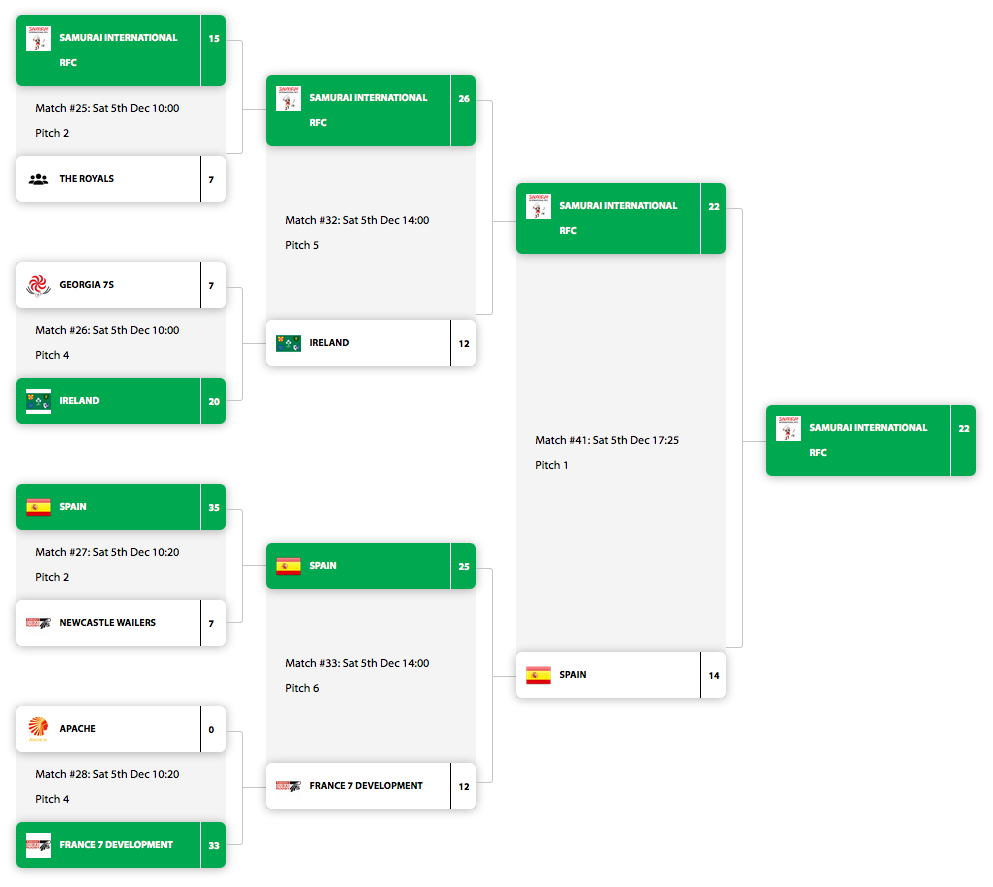This screenshot has height=887, width=993.
Task: Open the Georgia 7s team name
Action: pos(87,286)
